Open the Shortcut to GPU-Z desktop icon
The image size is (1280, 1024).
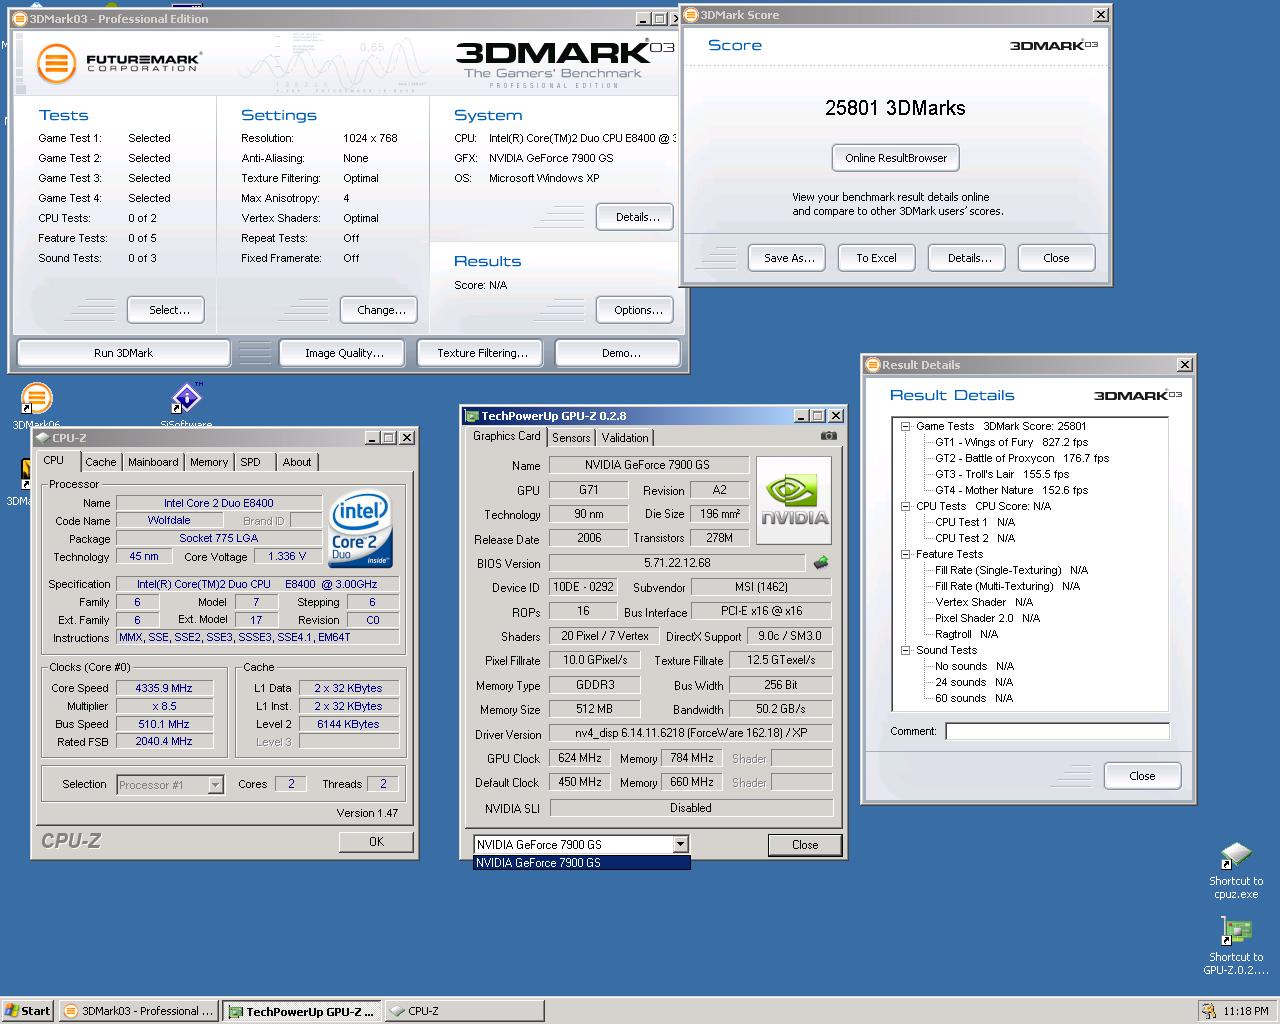pyautogui.click(x=1236, y=945)
